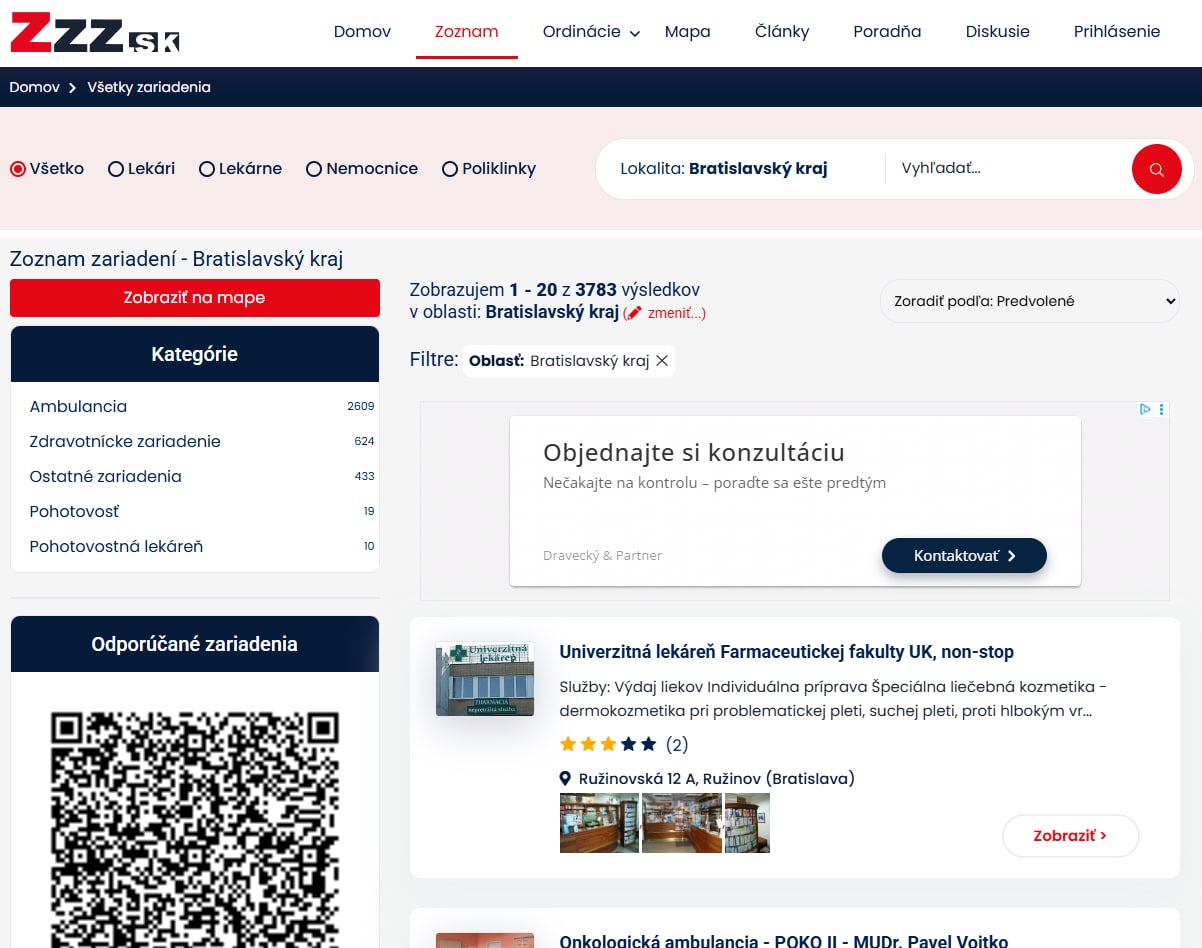Go to the Mapa menu item
The height and width of the screenshot is (948, 1202).
(687, 32)
